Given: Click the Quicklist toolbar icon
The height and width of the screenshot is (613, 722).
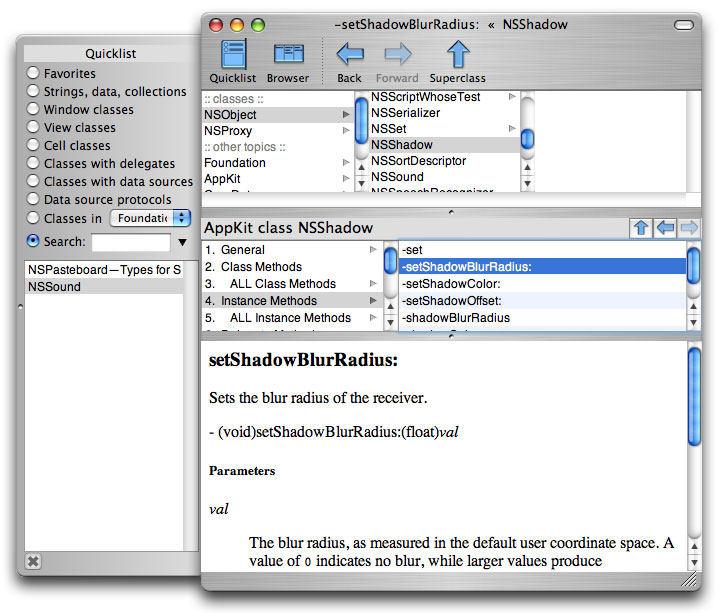Looking at the screenshot, I should click(233, 54).
